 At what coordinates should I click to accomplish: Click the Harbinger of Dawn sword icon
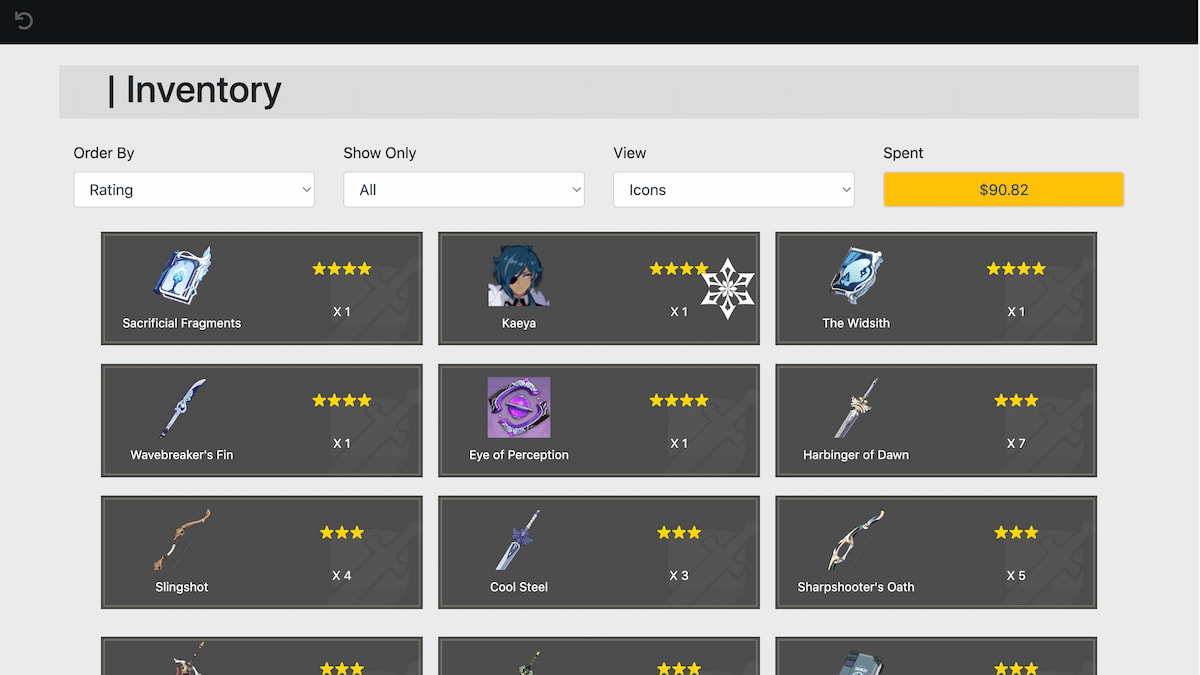856,407
